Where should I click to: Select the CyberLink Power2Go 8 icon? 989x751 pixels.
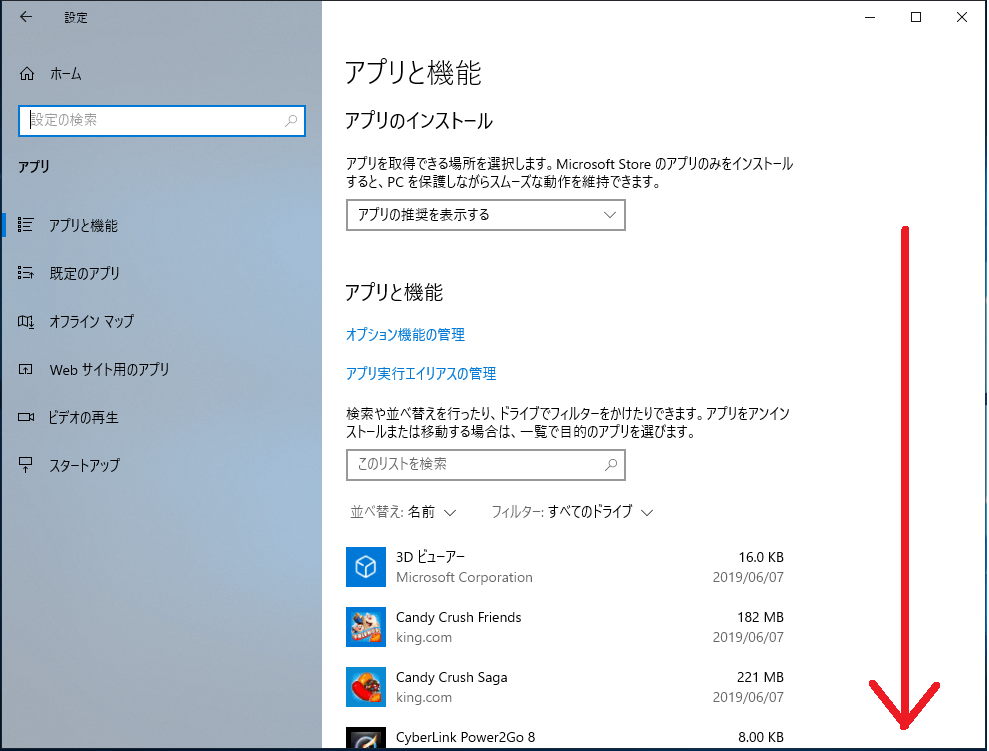366,740
